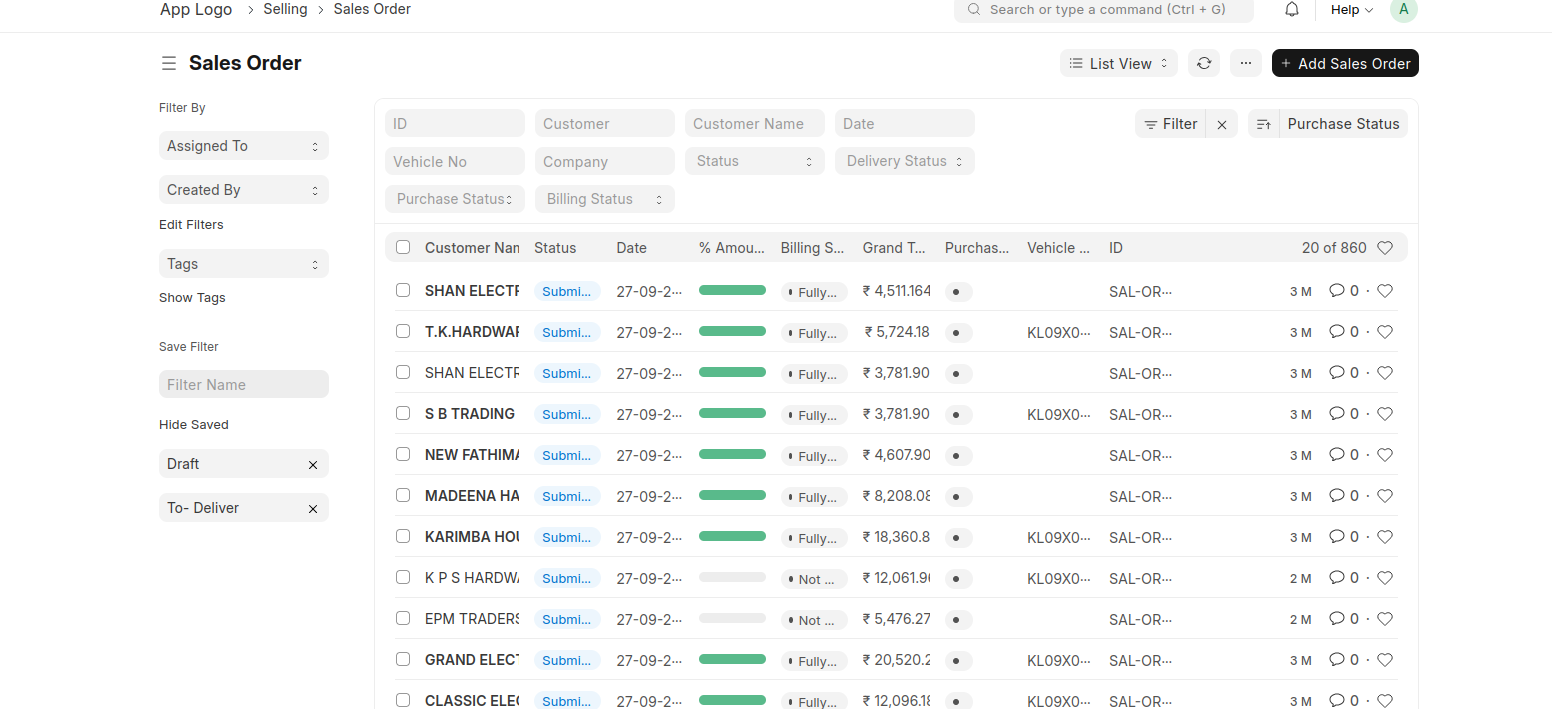
Task: Focus the Filter Name input
Action: pyautogui.click(x=244, y=384)
